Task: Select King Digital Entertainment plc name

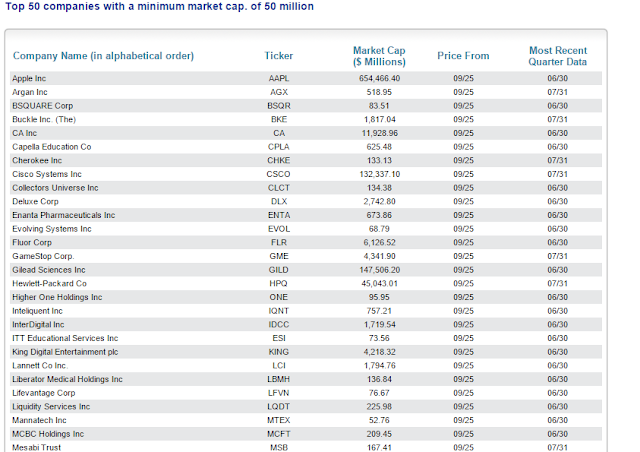Action: 65,352
